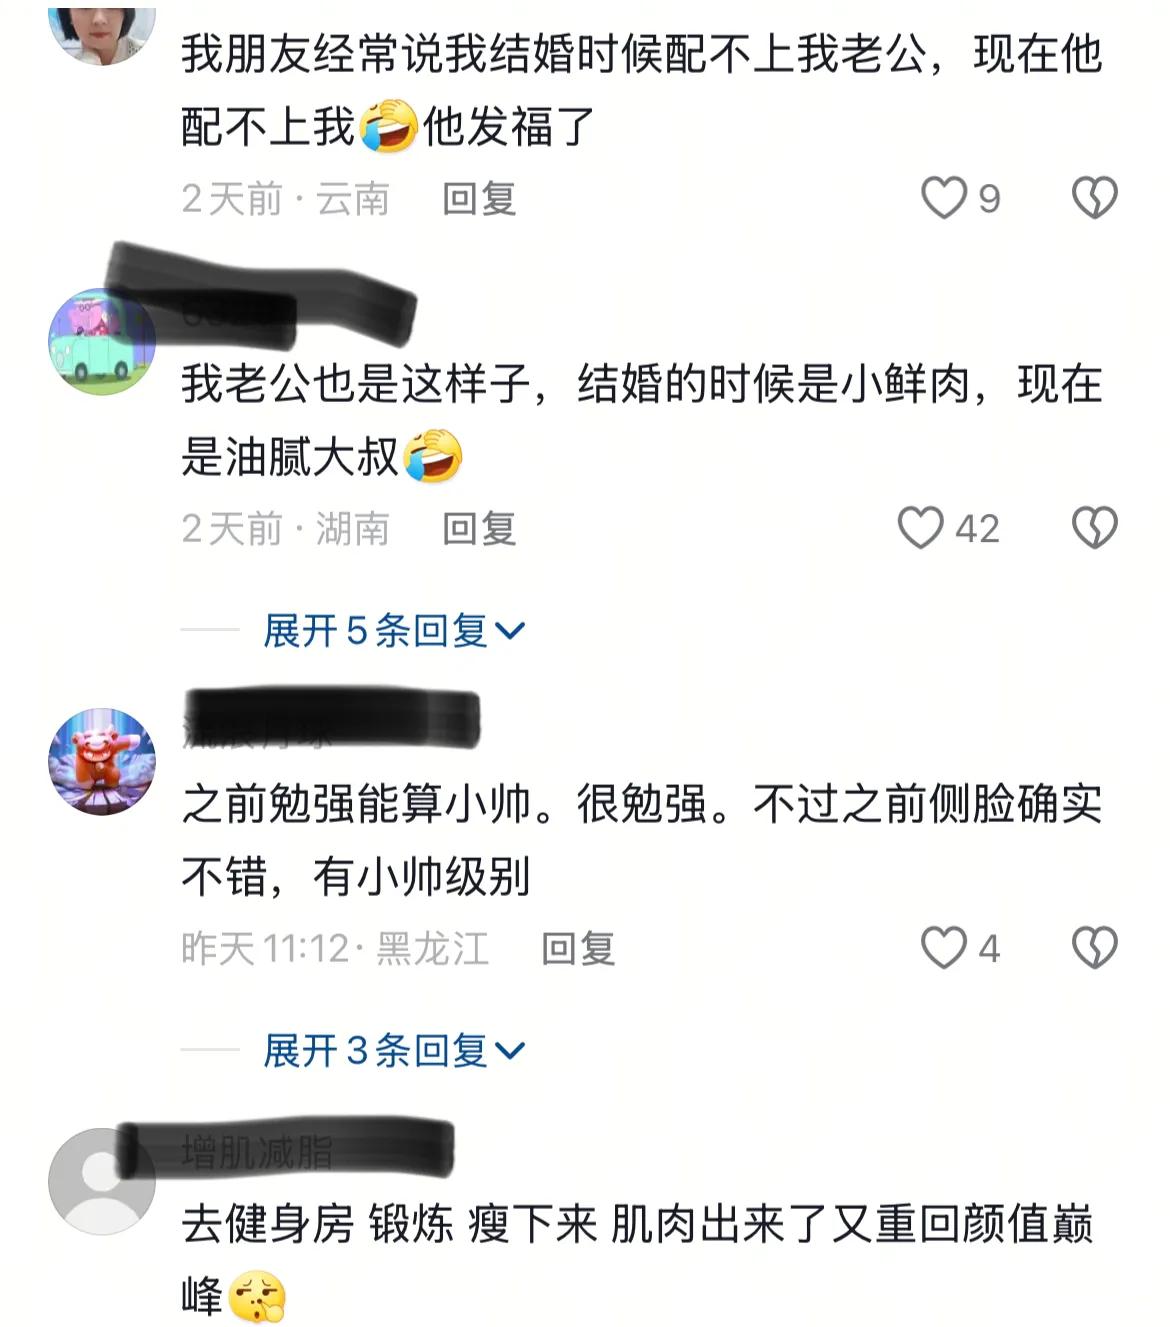
Task: Reply to the Hunan comment via 回复
Action: (x=479, y=529)
